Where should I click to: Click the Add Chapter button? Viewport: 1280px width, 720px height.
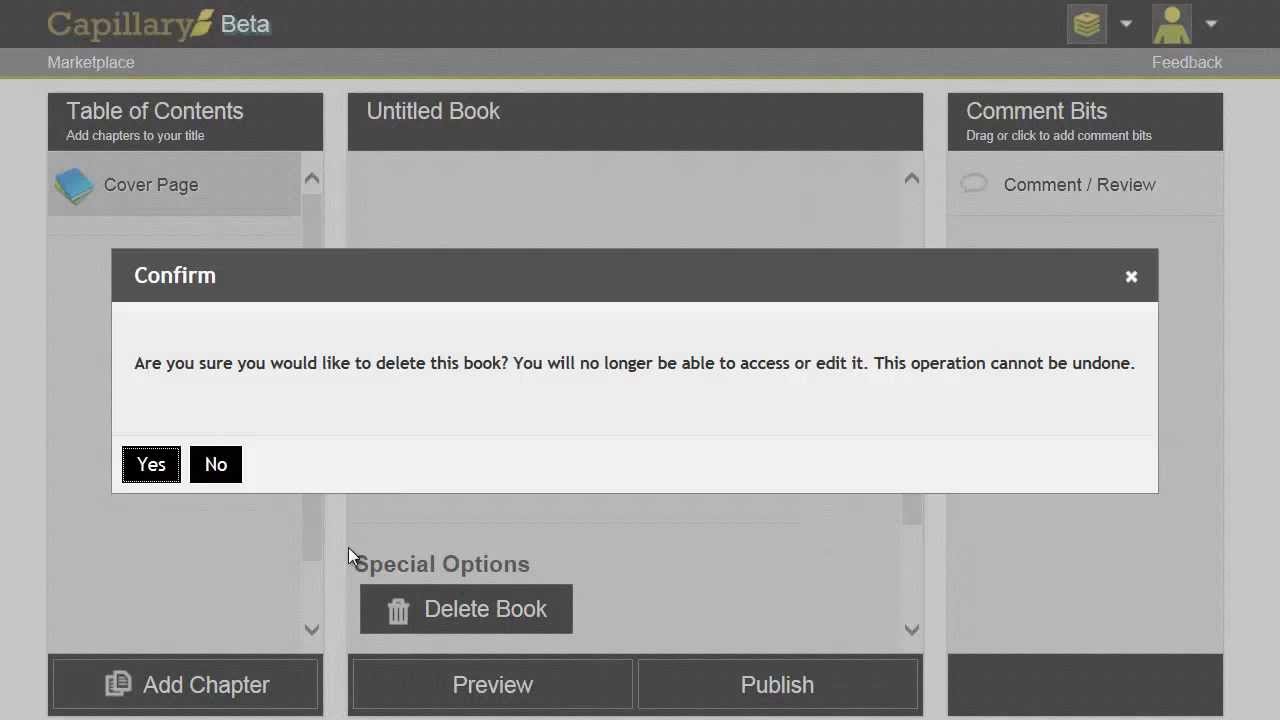click(x=186, y=685)
